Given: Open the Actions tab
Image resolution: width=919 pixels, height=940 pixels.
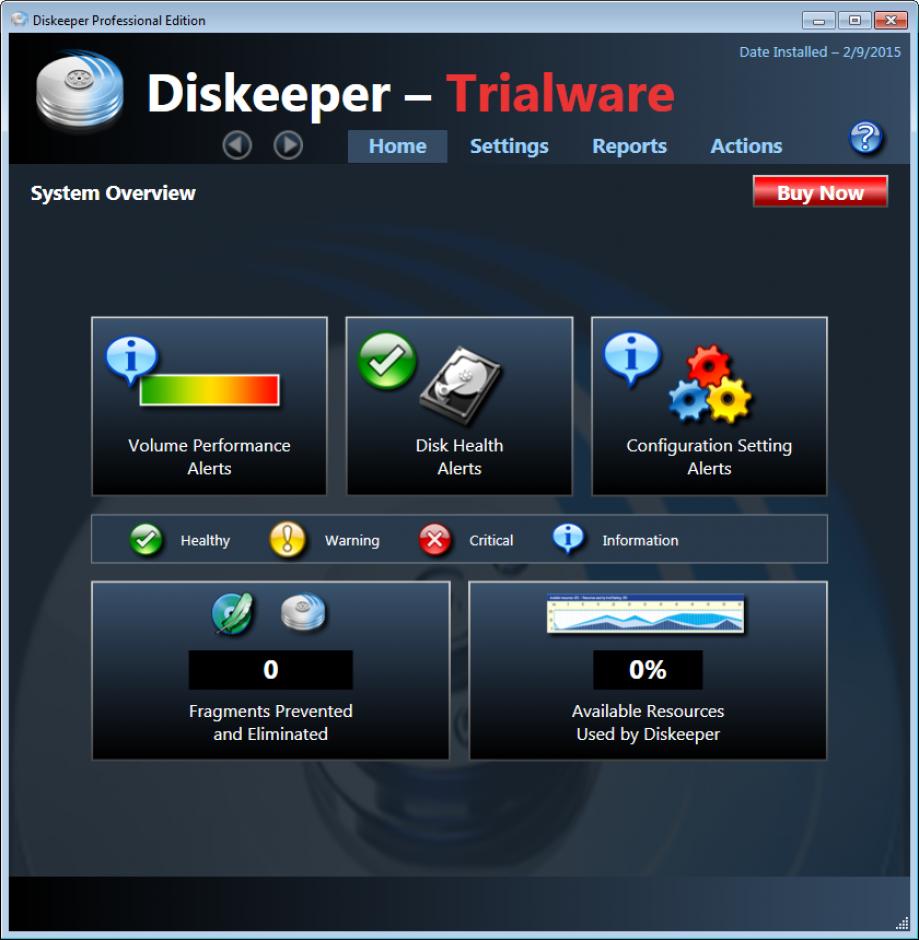Looking at the screenshot, I should tap(746, 146).
